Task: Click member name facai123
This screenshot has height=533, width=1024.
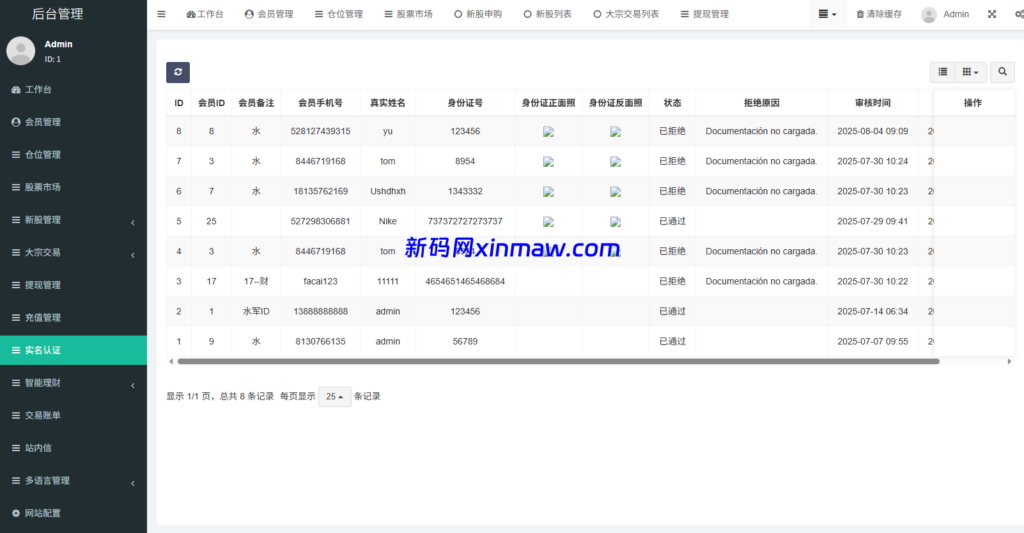Action: (x=320, y=282)
